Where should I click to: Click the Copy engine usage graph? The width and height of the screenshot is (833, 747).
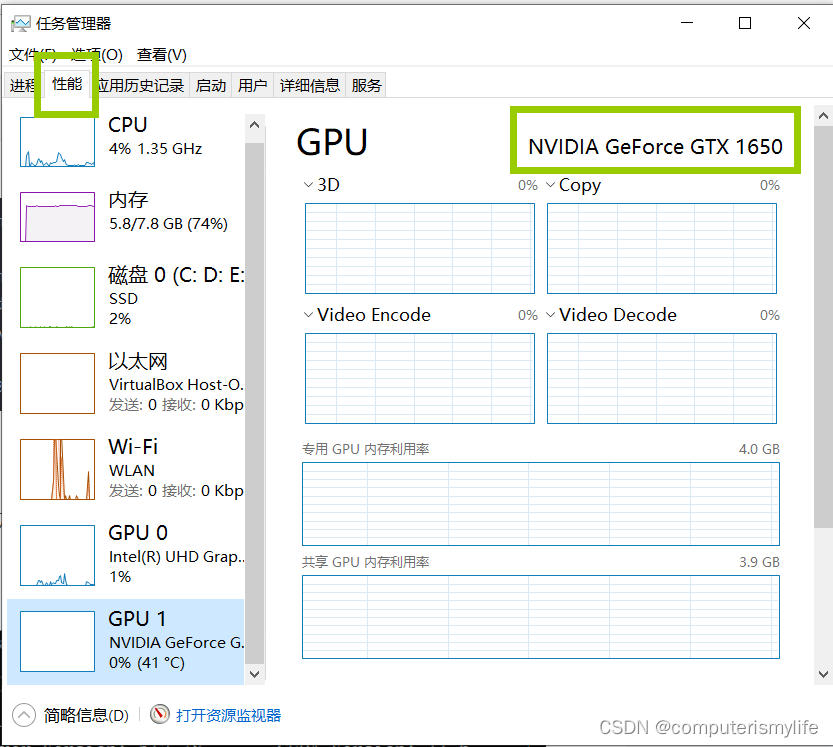[662, 248]
